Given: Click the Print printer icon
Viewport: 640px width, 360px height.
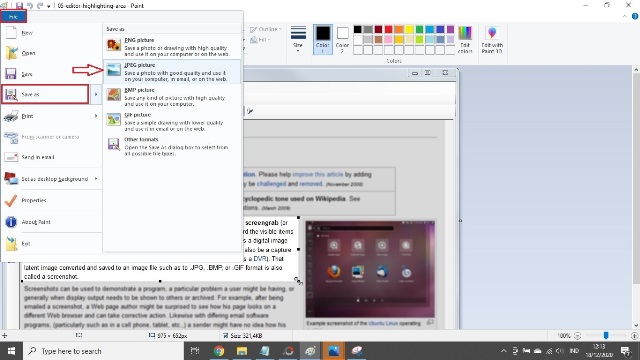Looking at the screenshot, I should coord(11,116).
